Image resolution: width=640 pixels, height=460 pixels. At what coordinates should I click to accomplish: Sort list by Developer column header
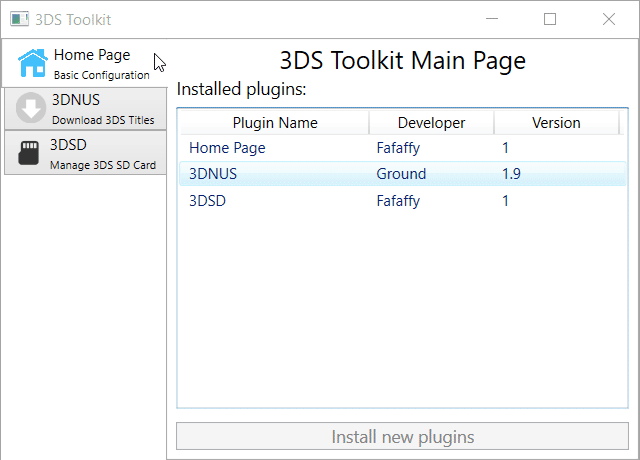[x=431, y=123]
